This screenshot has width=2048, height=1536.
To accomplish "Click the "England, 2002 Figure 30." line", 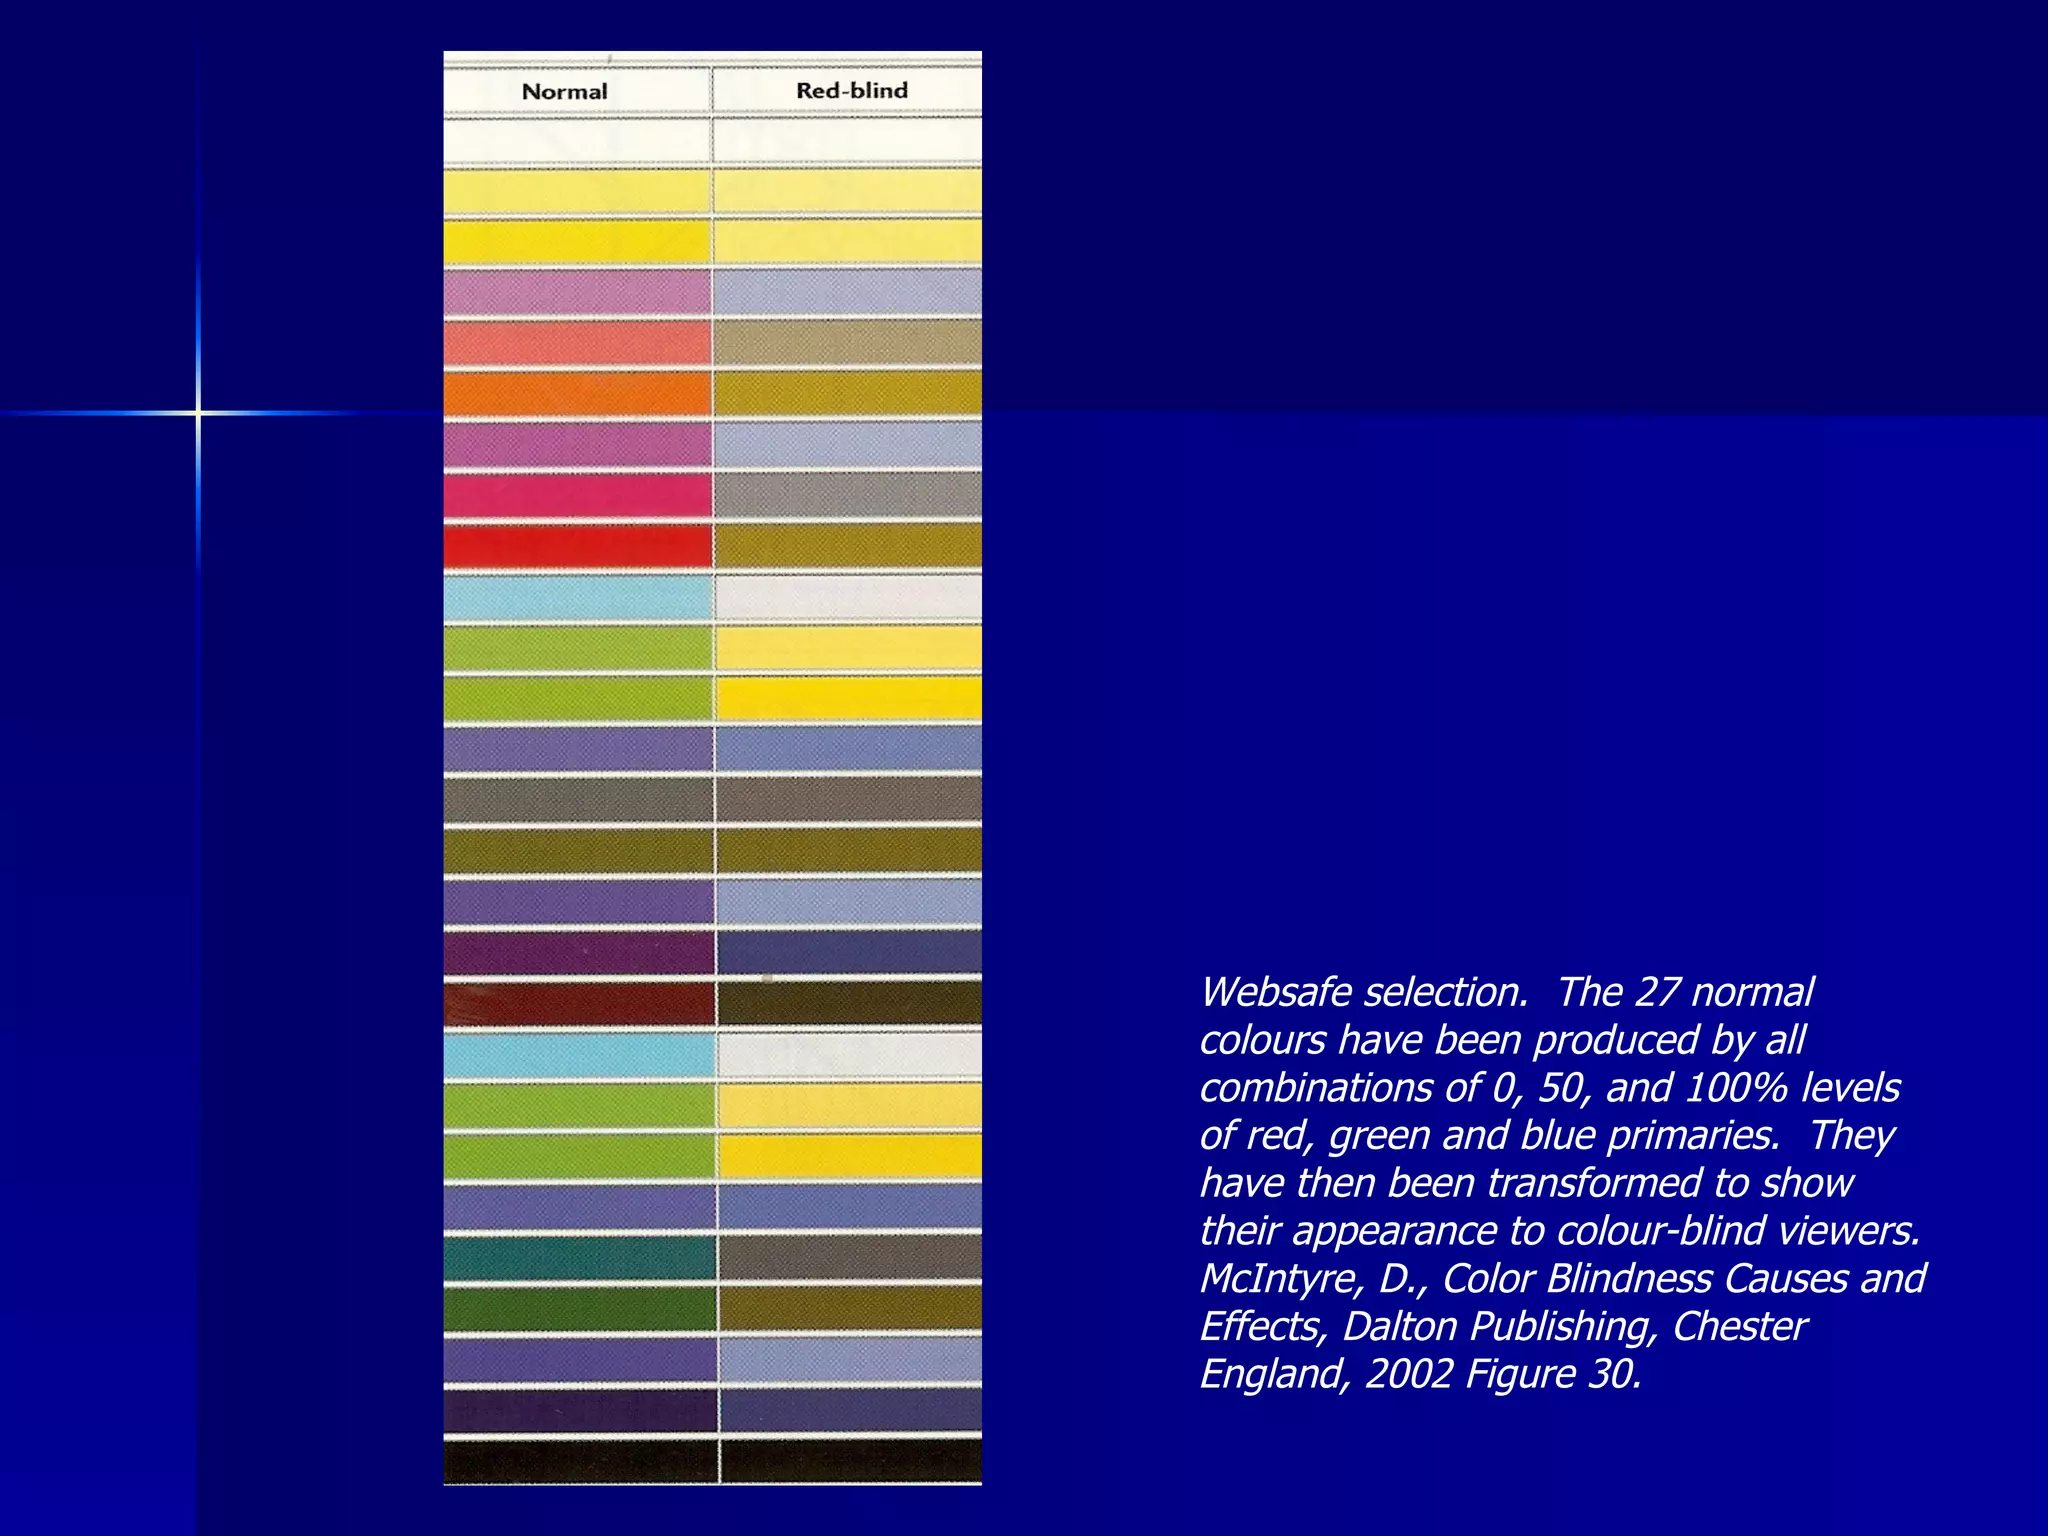I will click(1421, 1374).
